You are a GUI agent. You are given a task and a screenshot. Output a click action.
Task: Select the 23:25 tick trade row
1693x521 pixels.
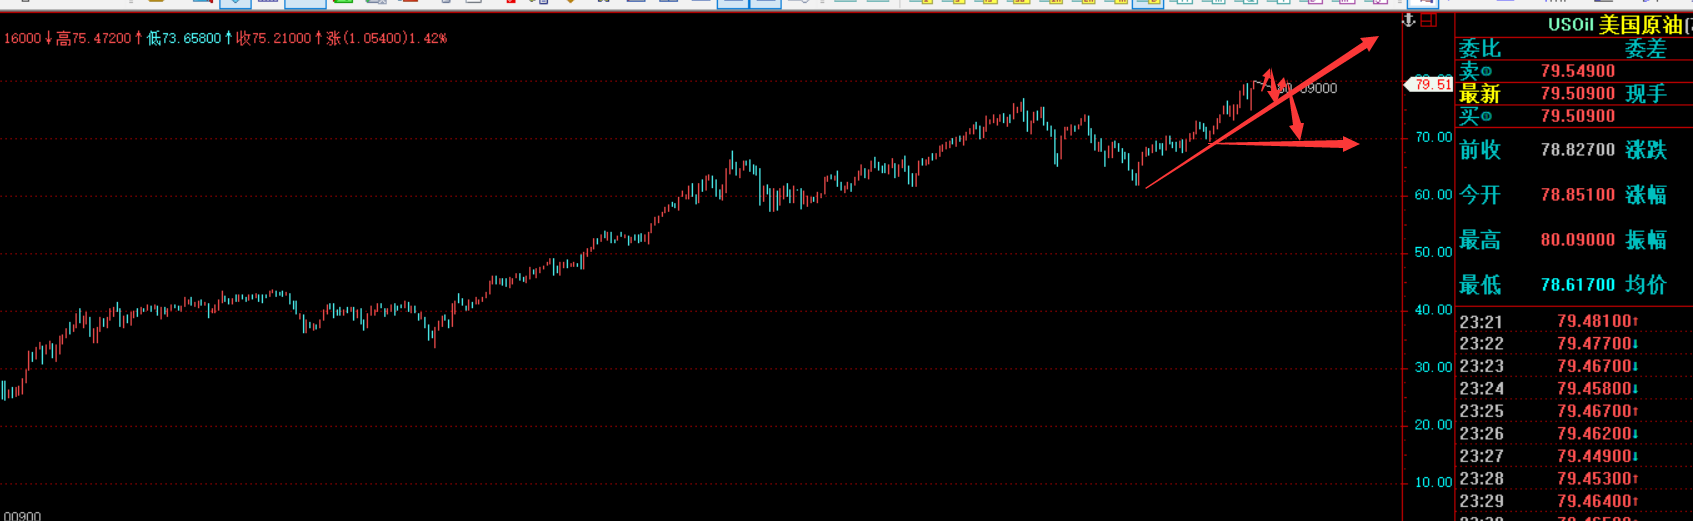click(x=1548, y=411)
